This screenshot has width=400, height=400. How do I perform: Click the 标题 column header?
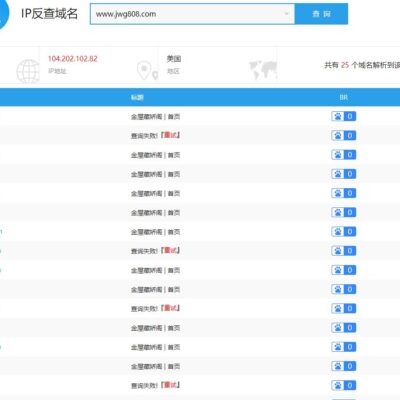137,97
